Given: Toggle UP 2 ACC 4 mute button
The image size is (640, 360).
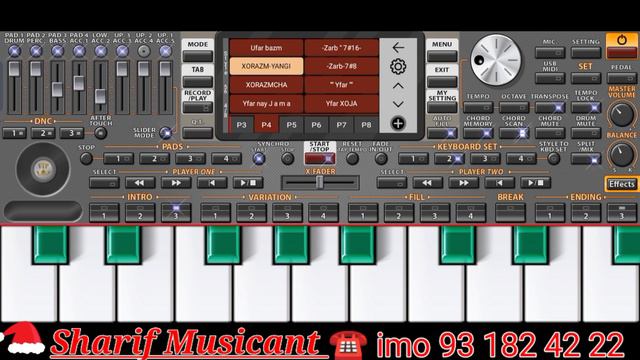Looking at the screenshot, I should (x=144, y=51).
